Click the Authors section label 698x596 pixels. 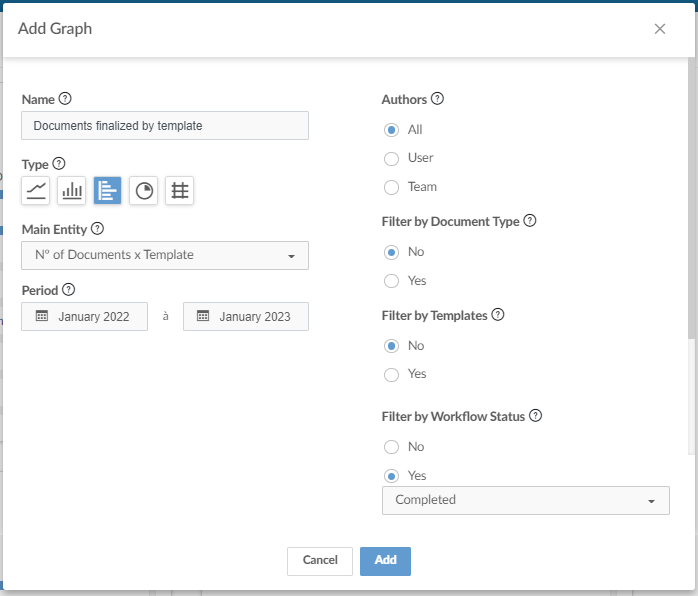click(404, 99)
